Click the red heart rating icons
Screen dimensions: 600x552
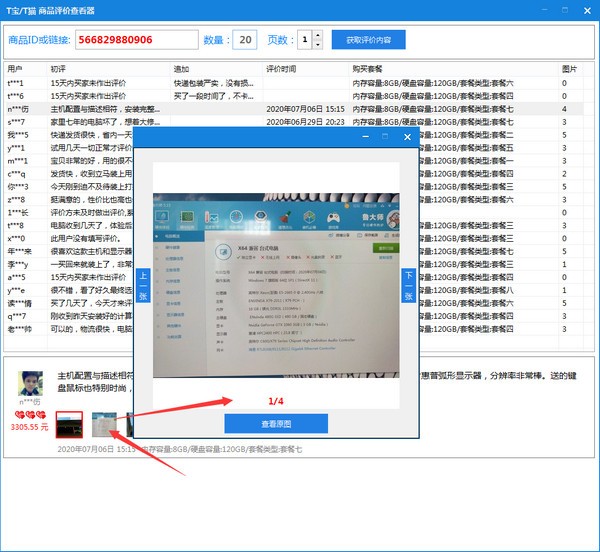tap(29, 414)
